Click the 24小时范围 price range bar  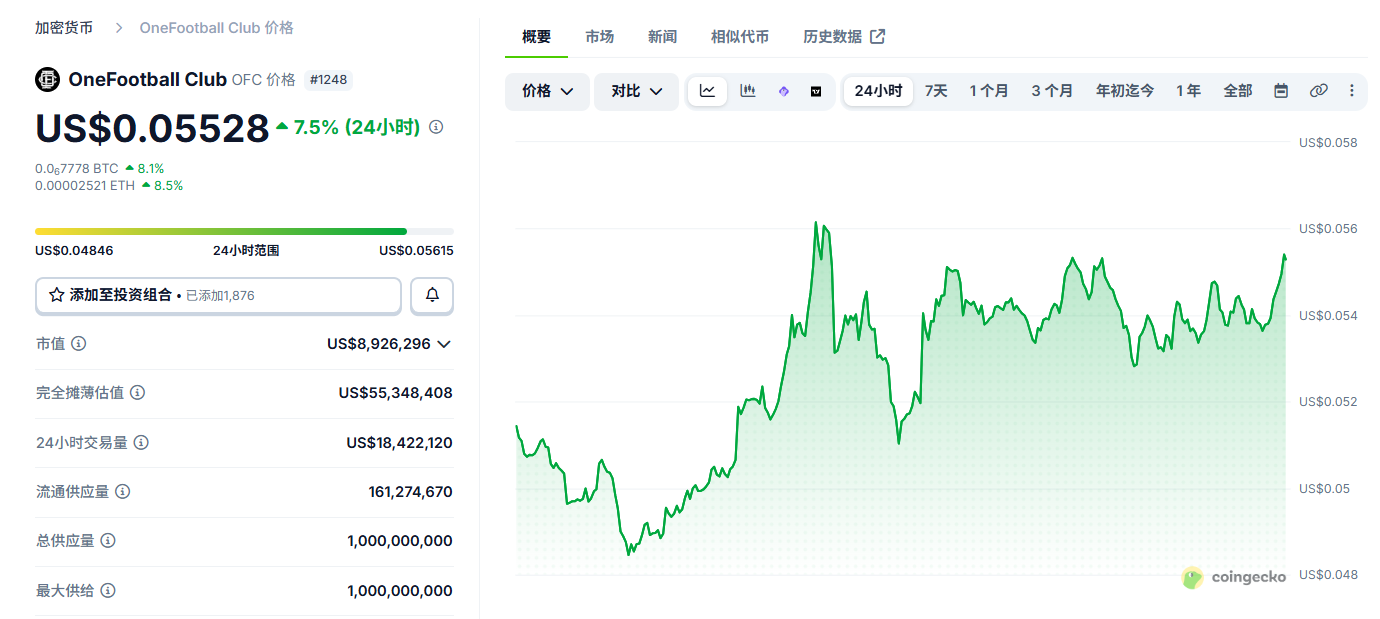[x=244, y=231]
